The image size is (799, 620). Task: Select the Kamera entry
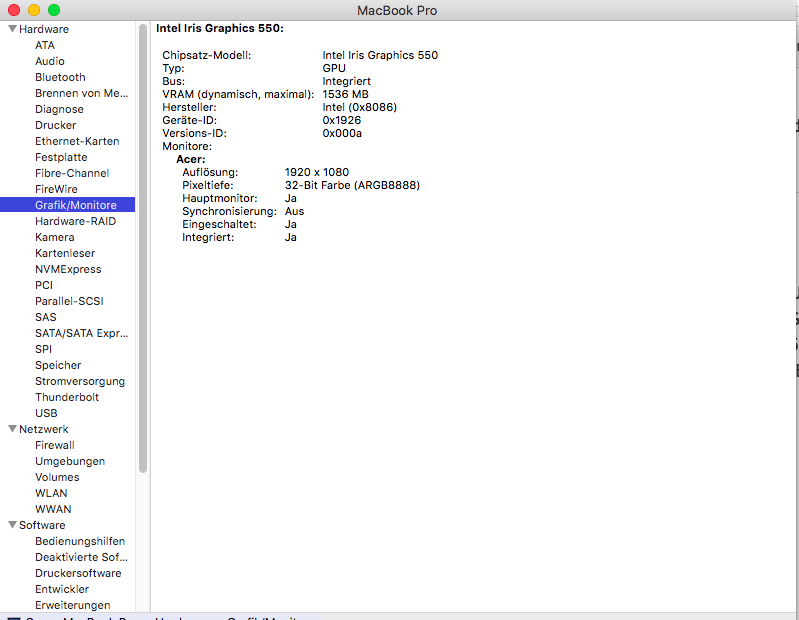tap(54, 237)
